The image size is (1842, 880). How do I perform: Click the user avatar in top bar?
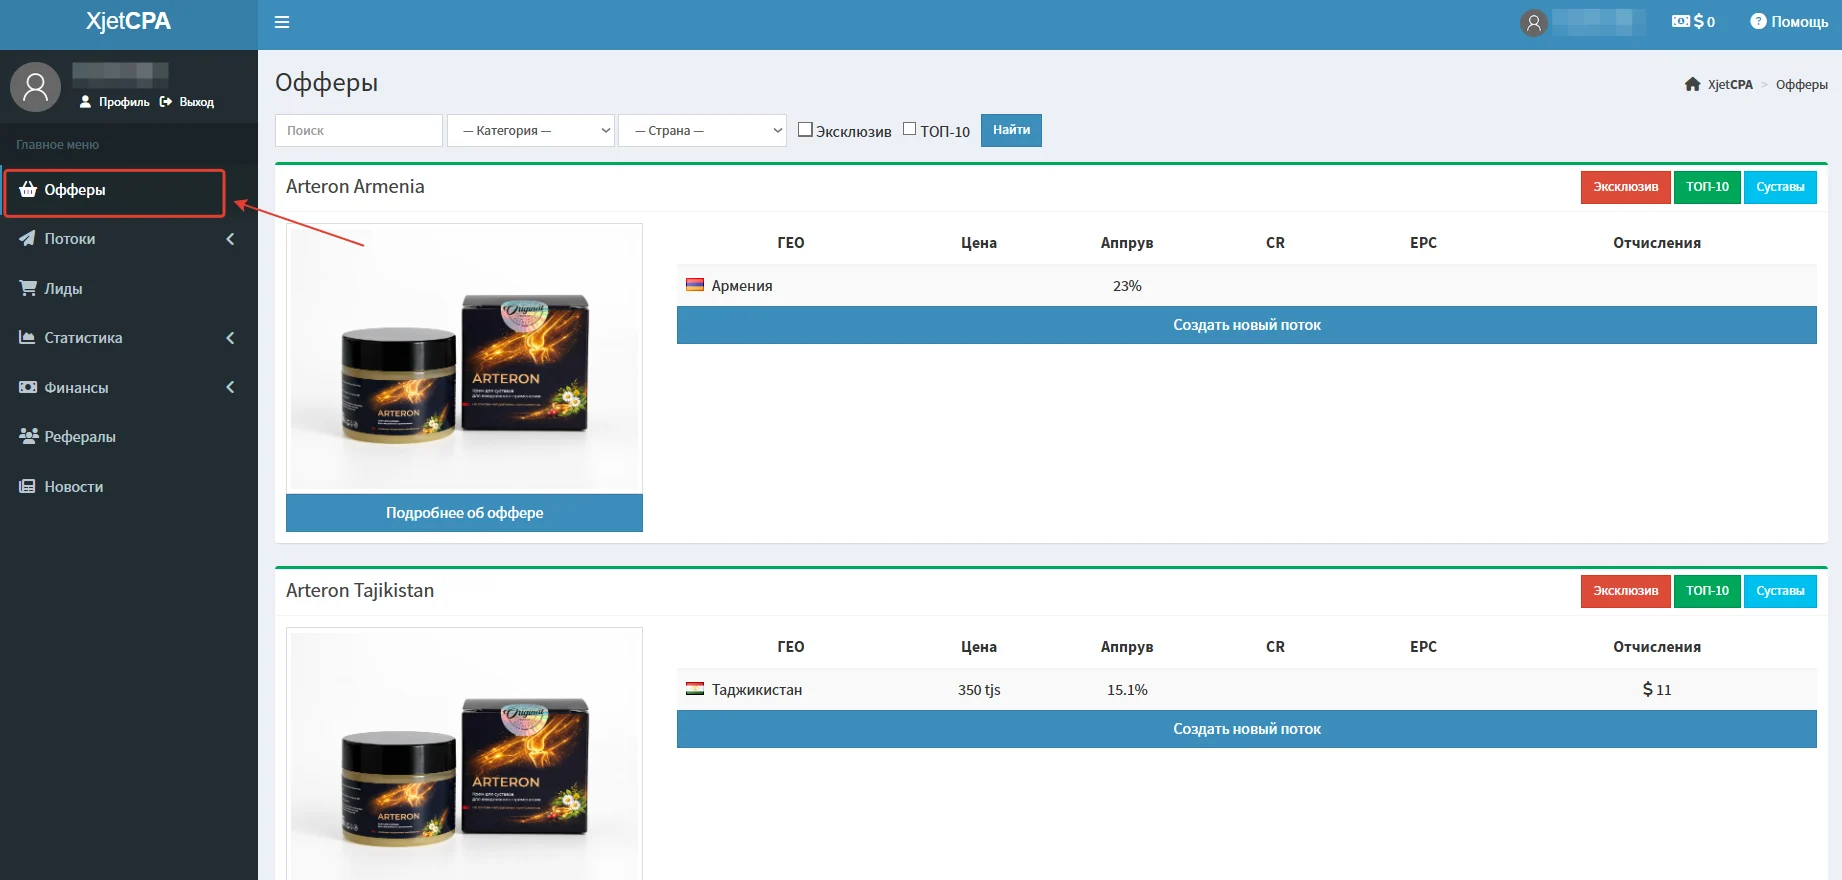pyautogui.click(x=1533, y=22)
